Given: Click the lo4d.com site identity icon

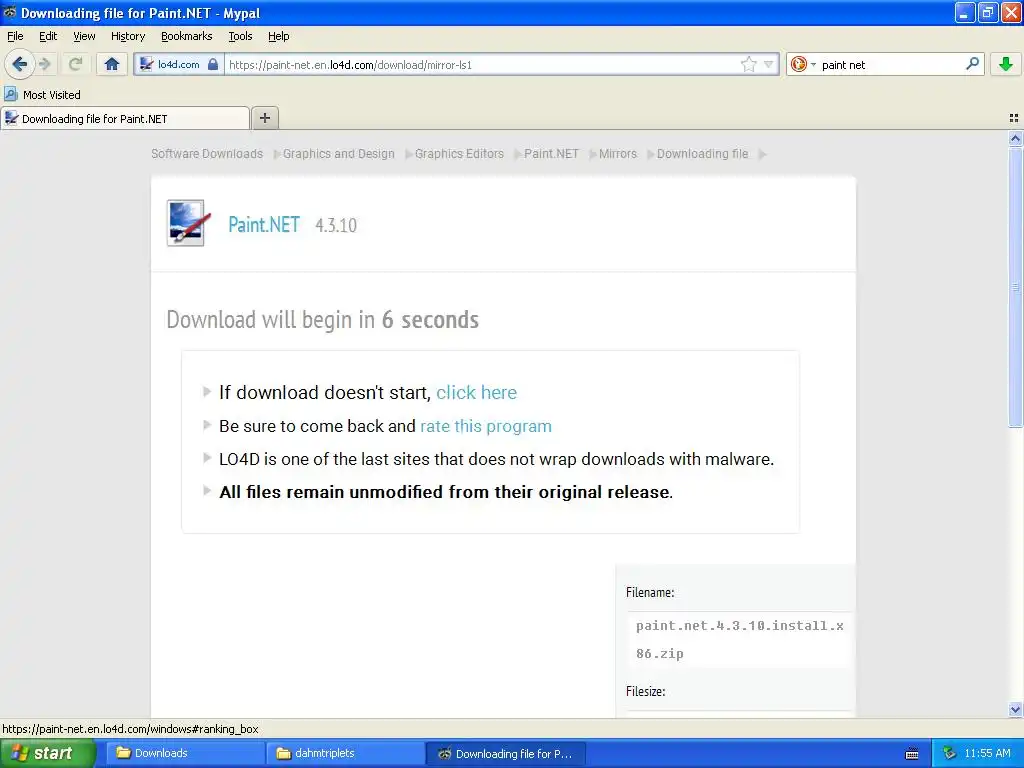Looking at the screenshot, I should [147, 64].
